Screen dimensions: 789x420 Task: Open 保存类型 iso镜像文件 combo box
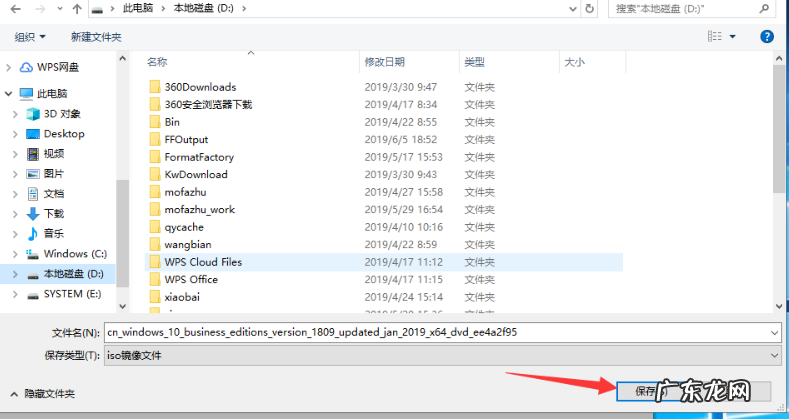pos(443,355)
